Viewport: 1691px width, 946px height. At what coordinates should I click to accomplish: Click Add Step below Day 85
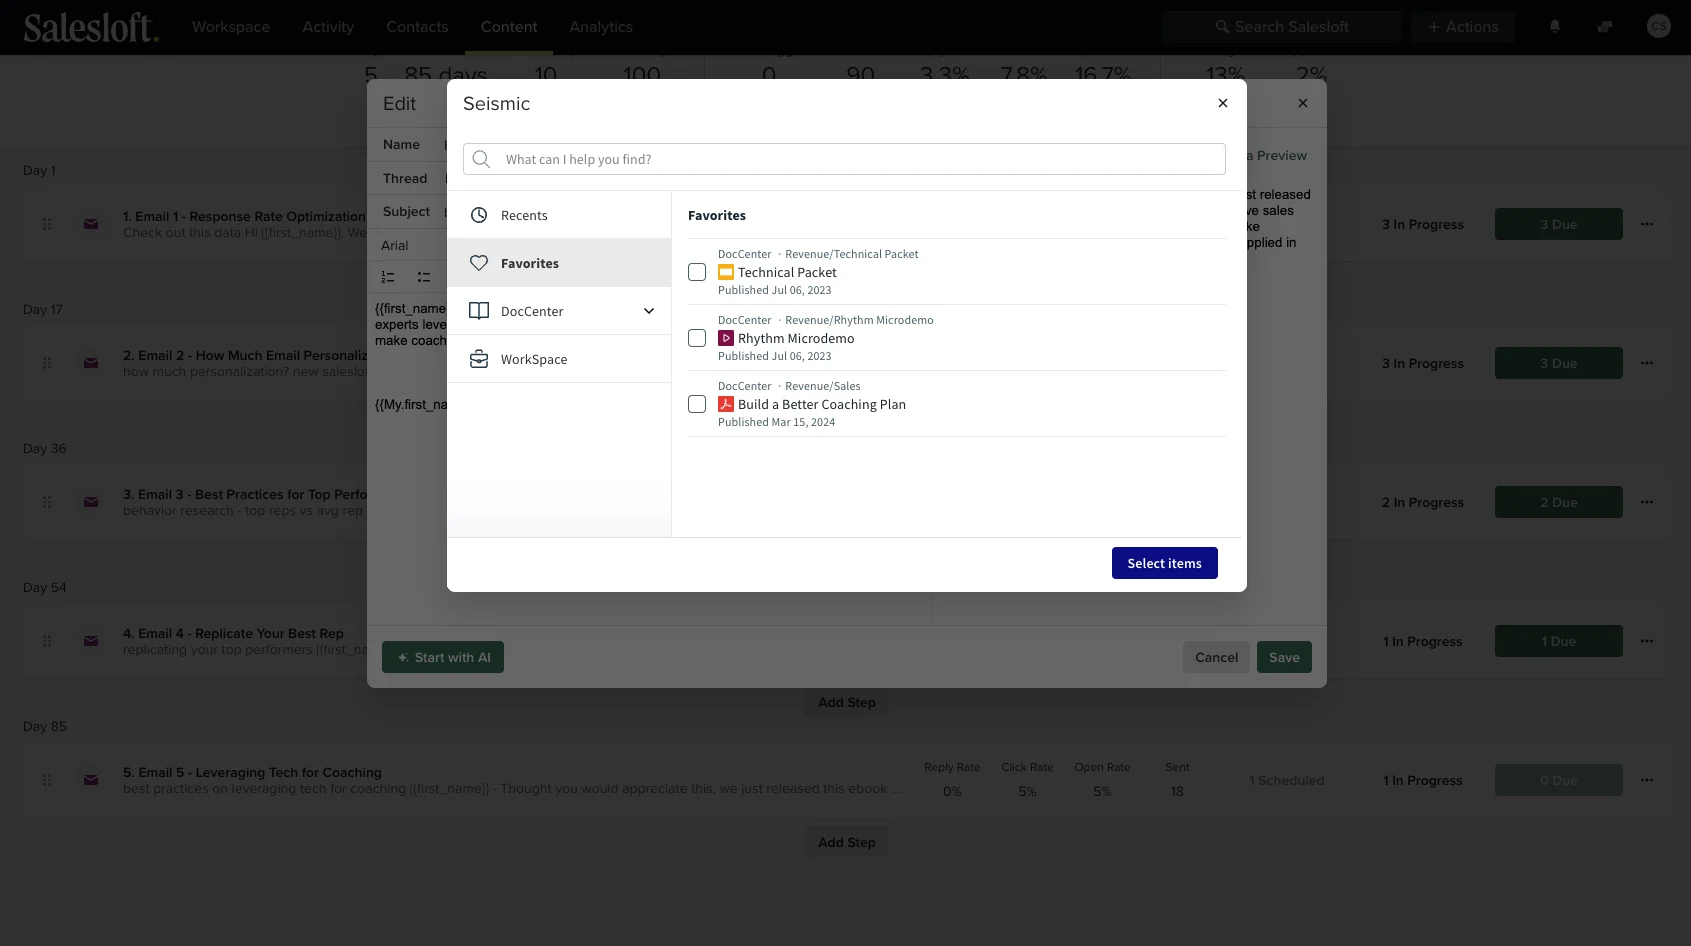click(847, 842)
